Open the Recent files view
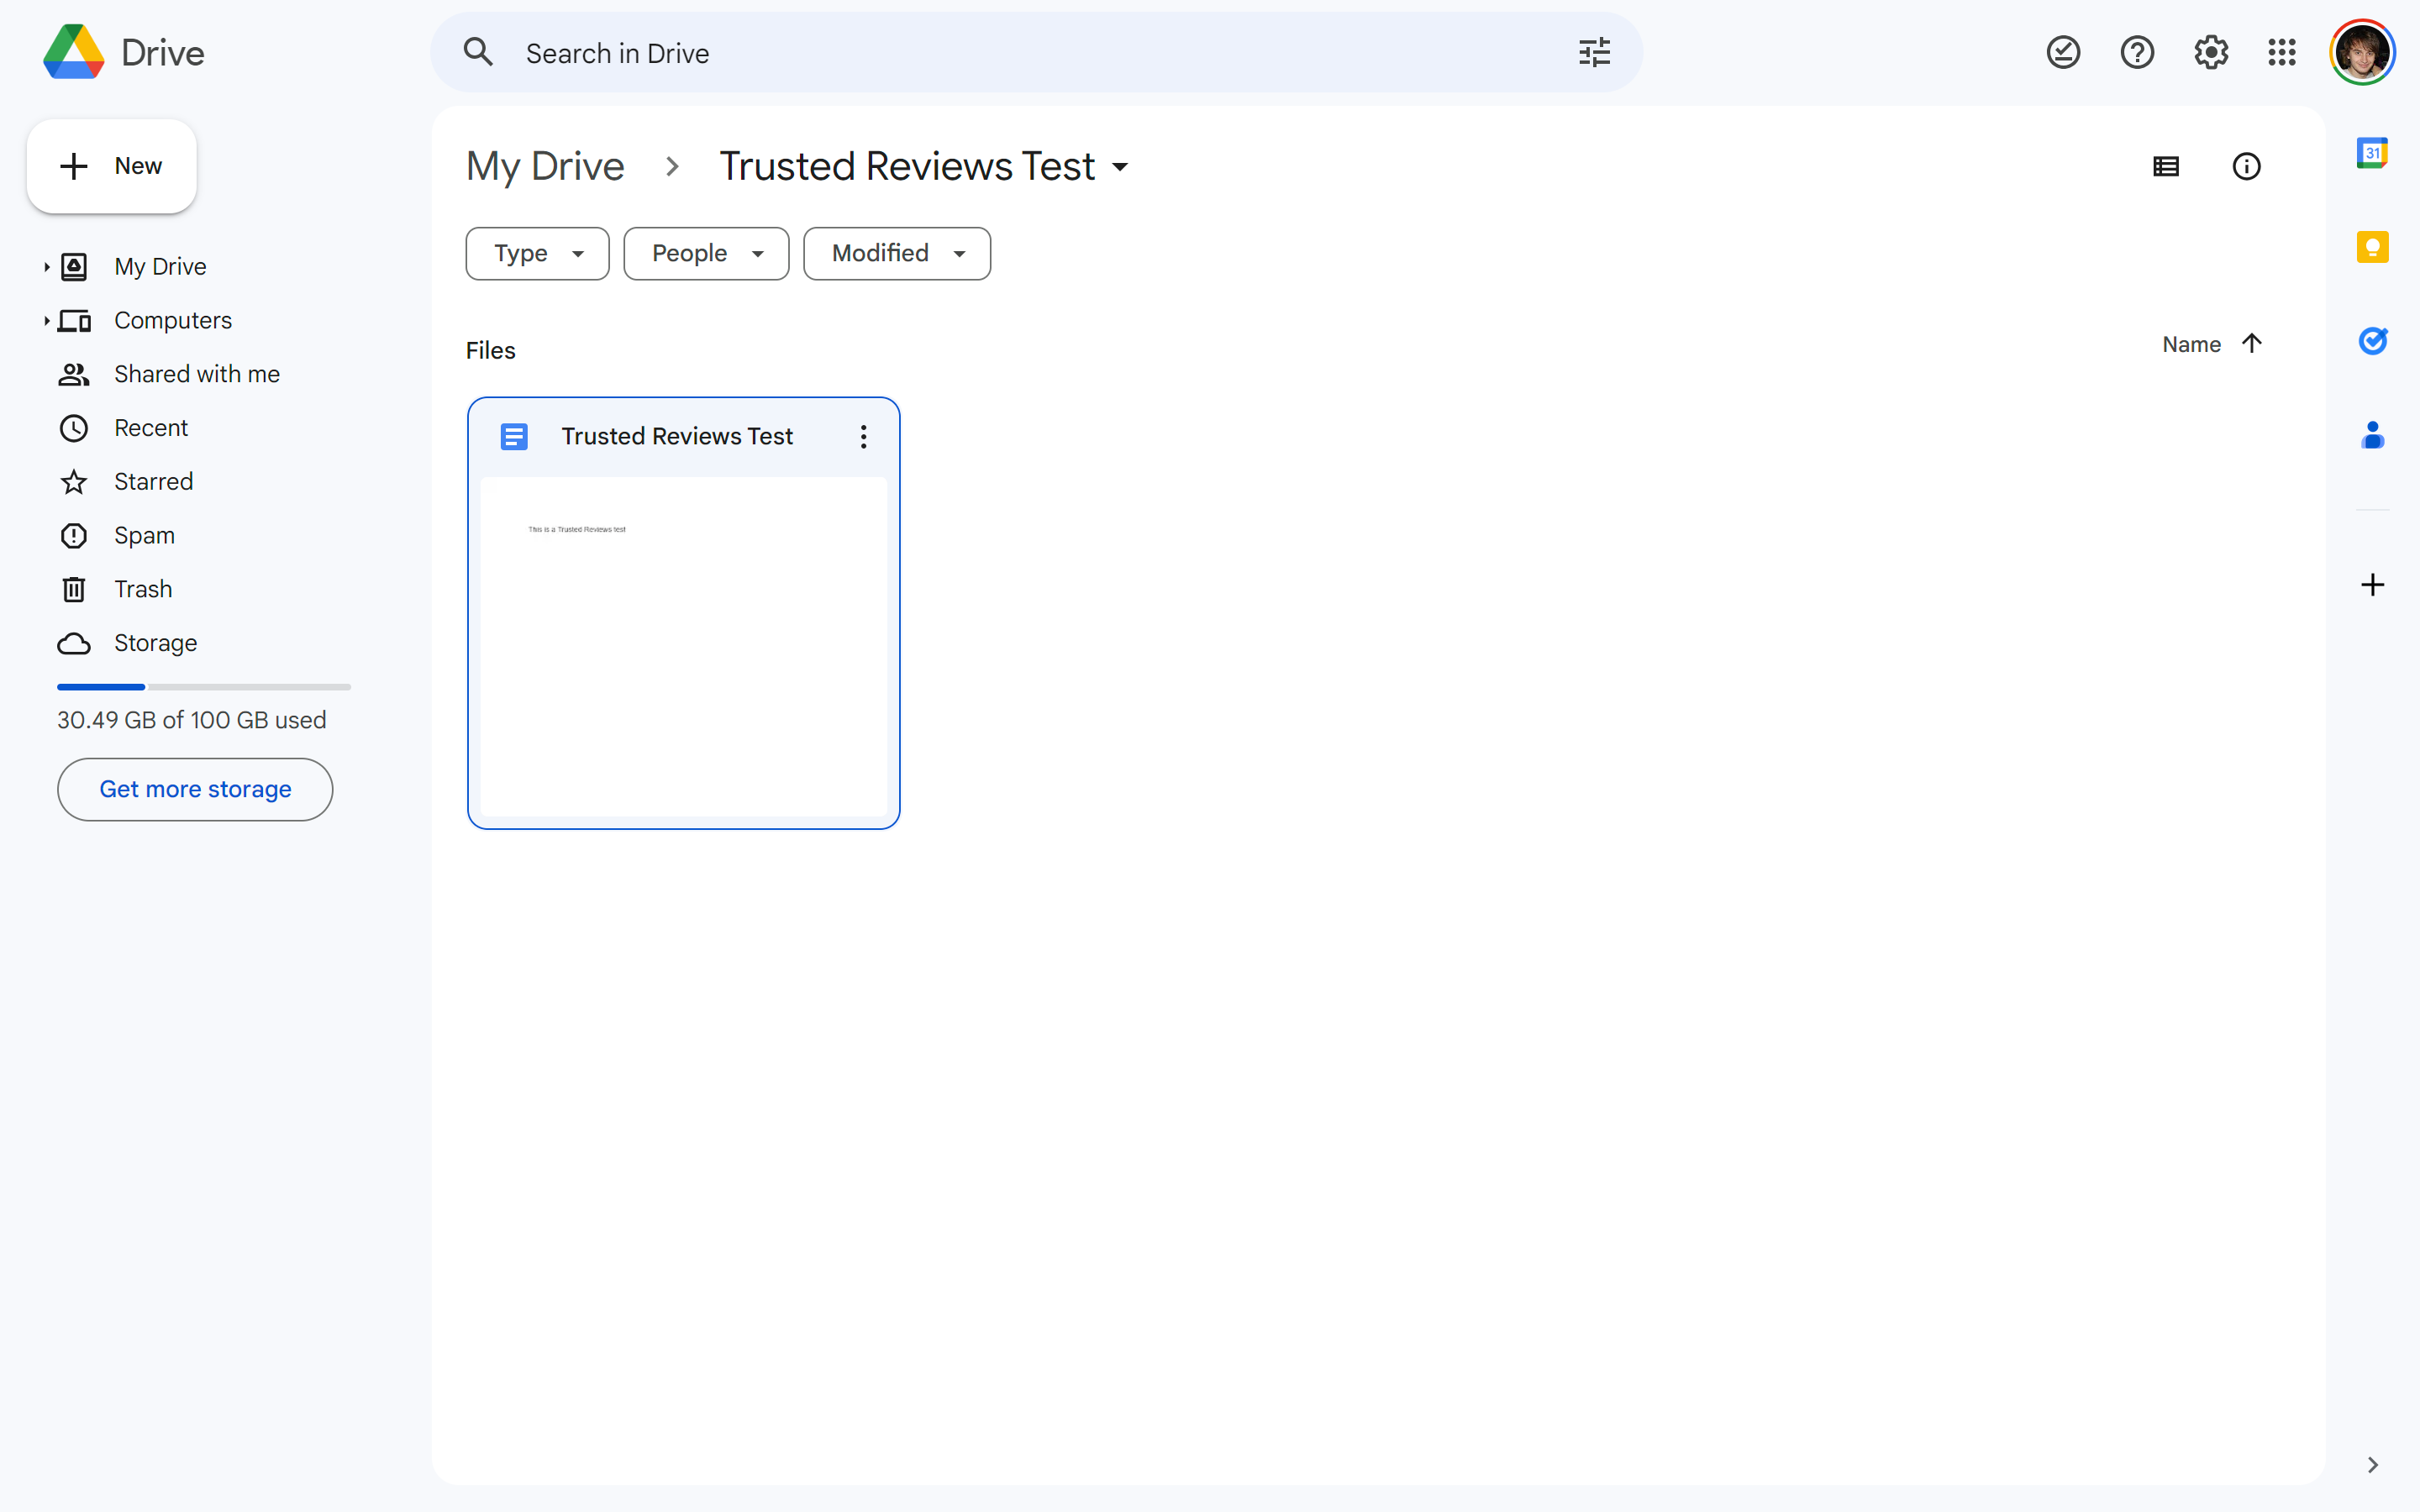 [151, 428]
